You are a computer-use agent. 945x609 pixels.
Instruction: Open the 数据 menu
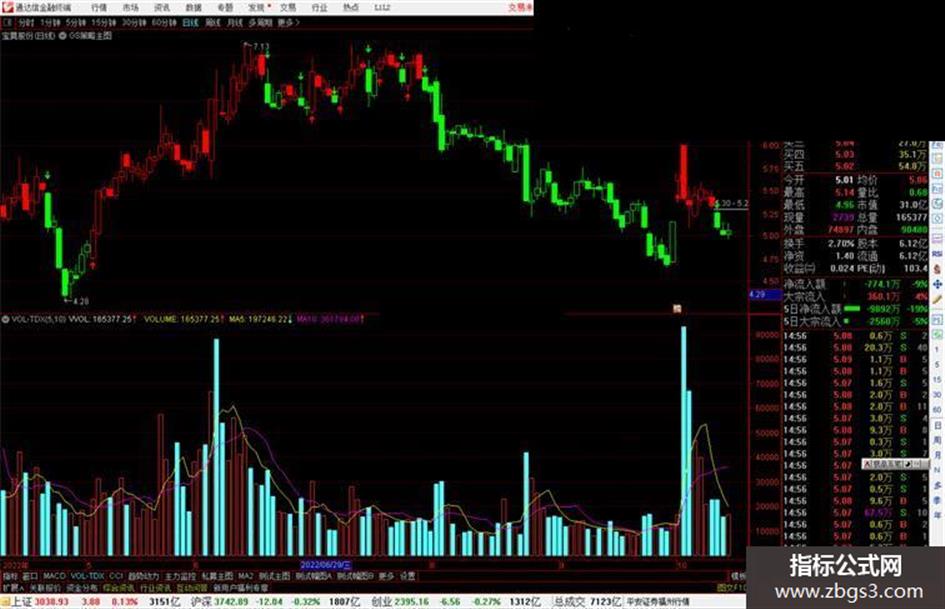click(x=193, y=7)
